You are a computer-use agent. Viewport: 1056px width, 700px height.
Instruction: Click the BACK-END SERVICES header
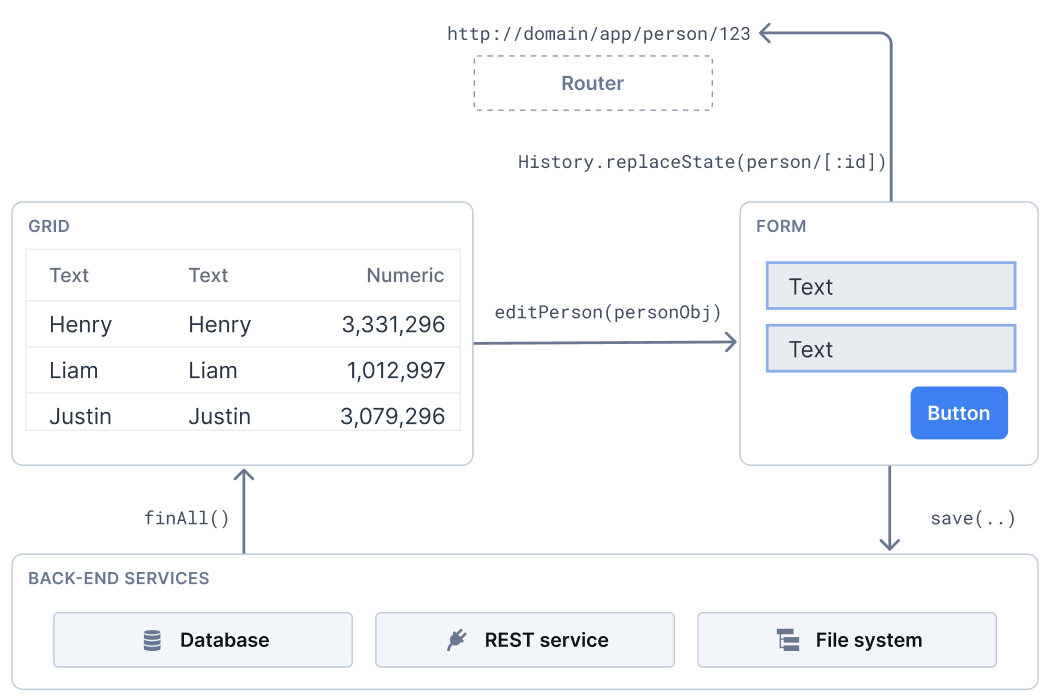119,578
